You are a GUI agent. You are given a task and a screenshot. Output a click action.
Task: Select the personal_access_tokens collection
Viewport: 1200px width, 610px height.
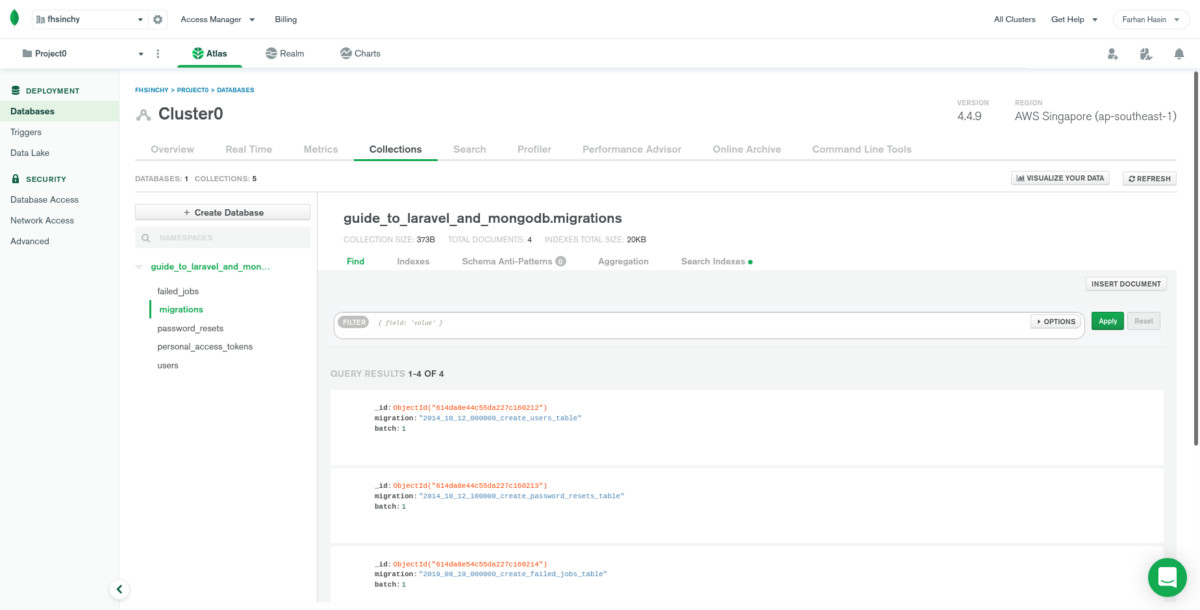[x=205, y=346]
